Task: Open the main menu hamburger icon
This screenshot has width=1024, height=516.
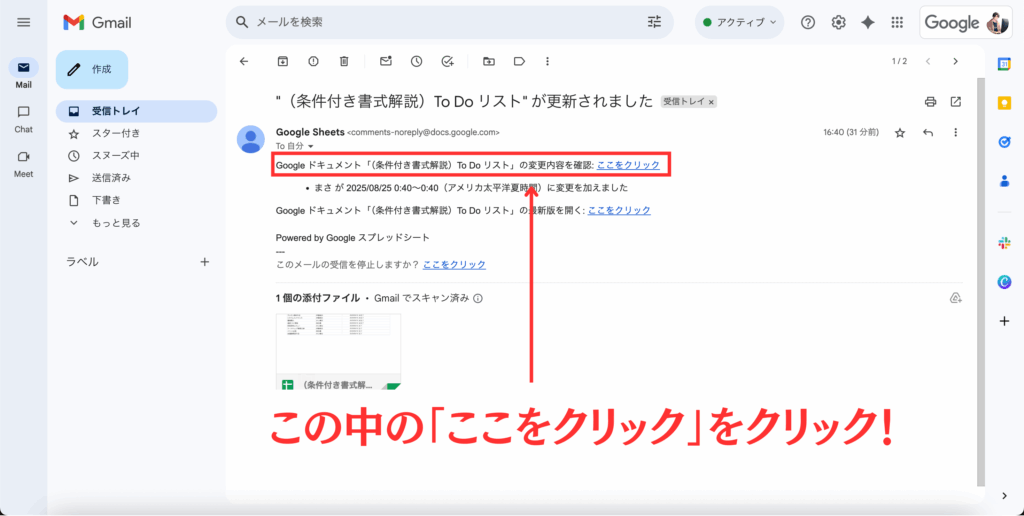Action: 24,22
